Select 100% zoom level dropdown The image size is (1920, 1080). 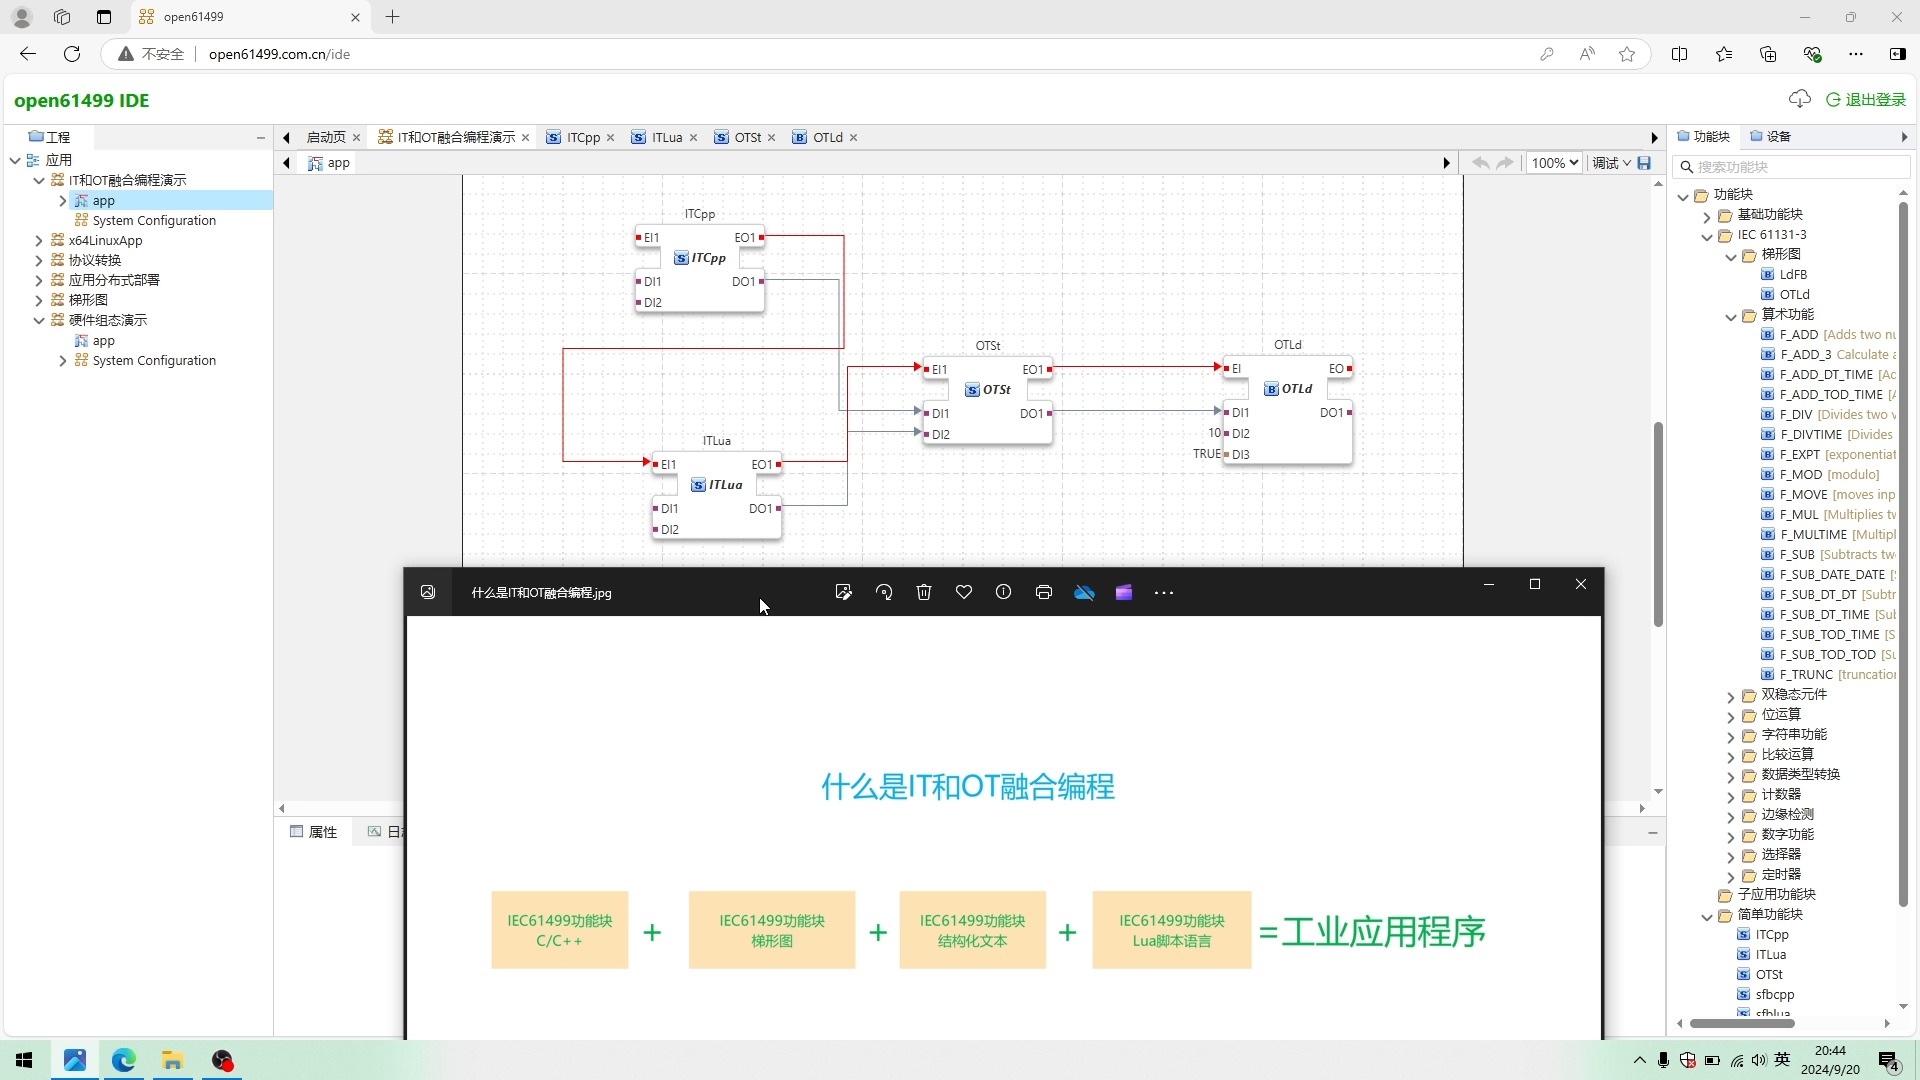point(1555,162)
